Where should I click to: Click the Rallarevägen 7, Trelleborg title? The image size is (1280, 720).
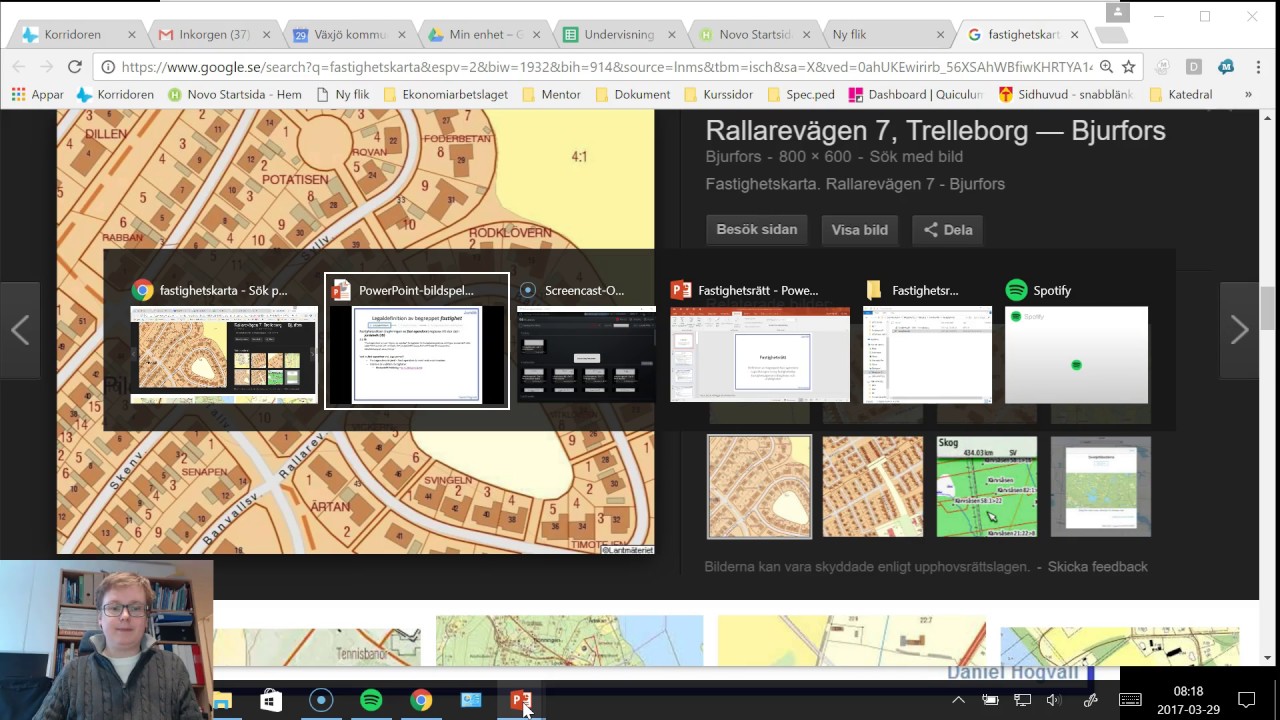935,130
